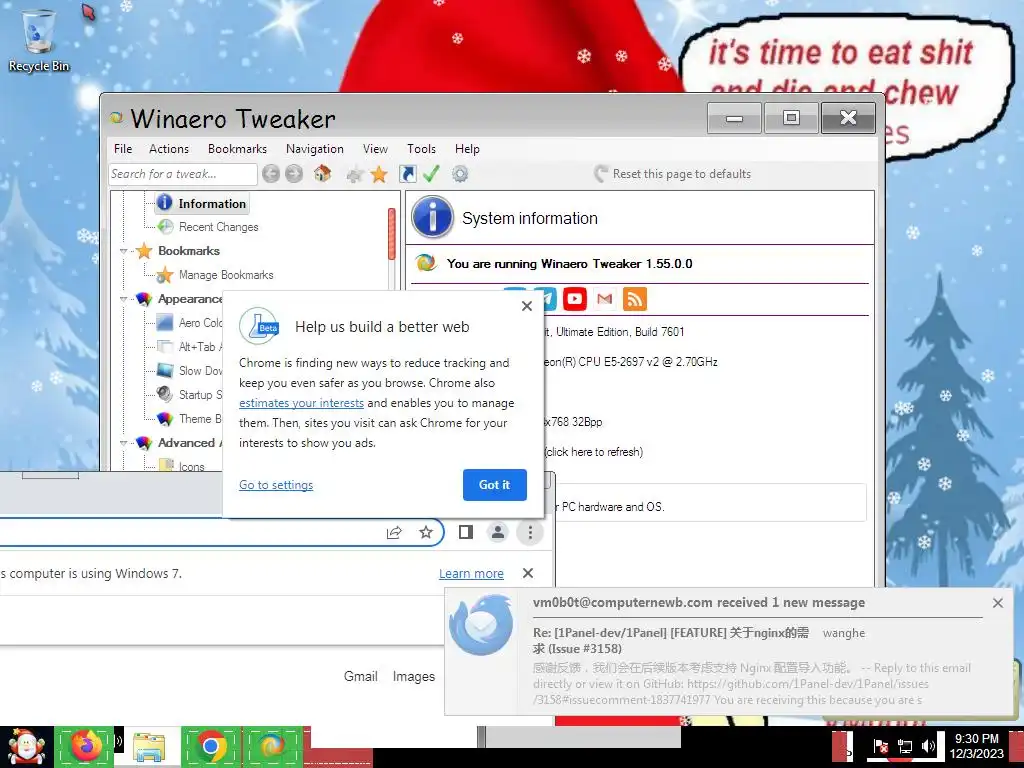1024x768 pixels.
Task: Open the View menu
Action: [375, 149]
